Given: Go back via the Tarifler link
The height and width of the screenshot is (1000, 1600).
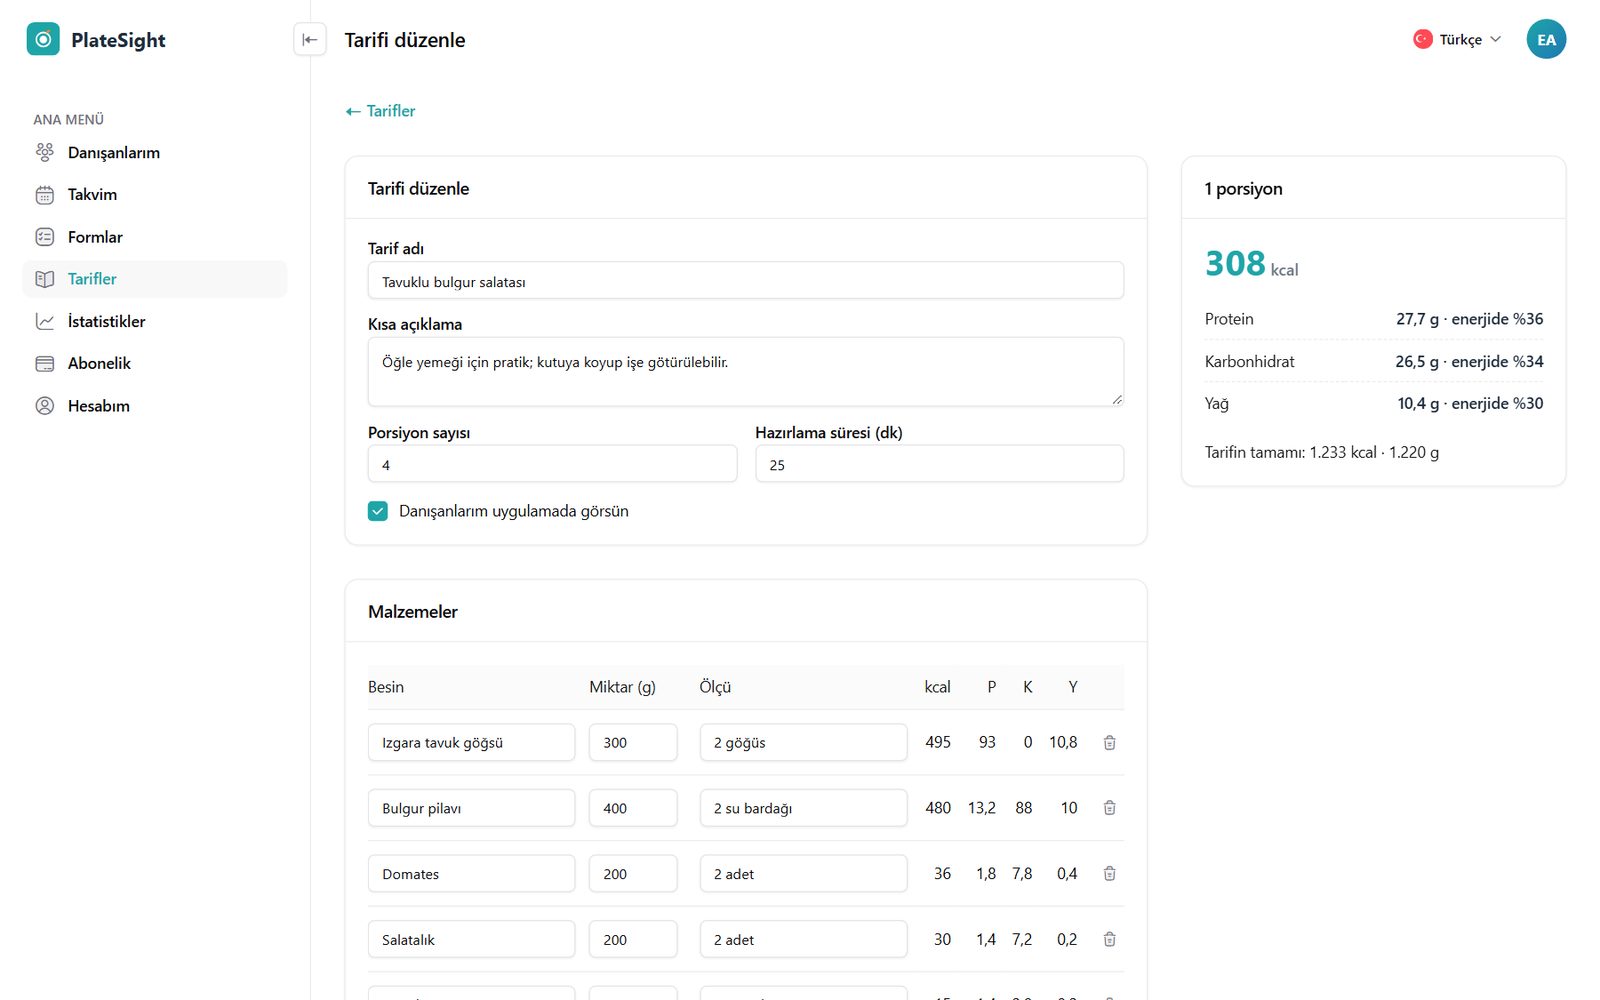Looking at the screenshot, I should coord(380,111).
